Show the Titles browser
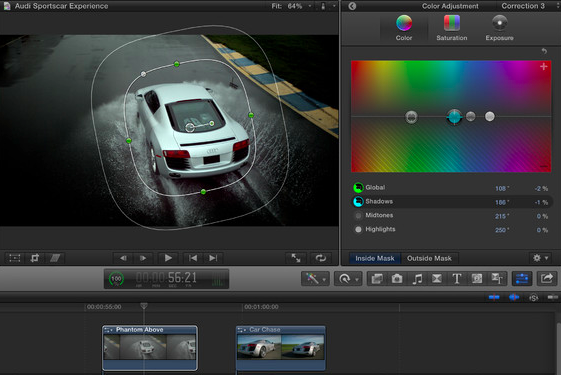Viewport: 561px width, 375px height. tap(457, 278)
